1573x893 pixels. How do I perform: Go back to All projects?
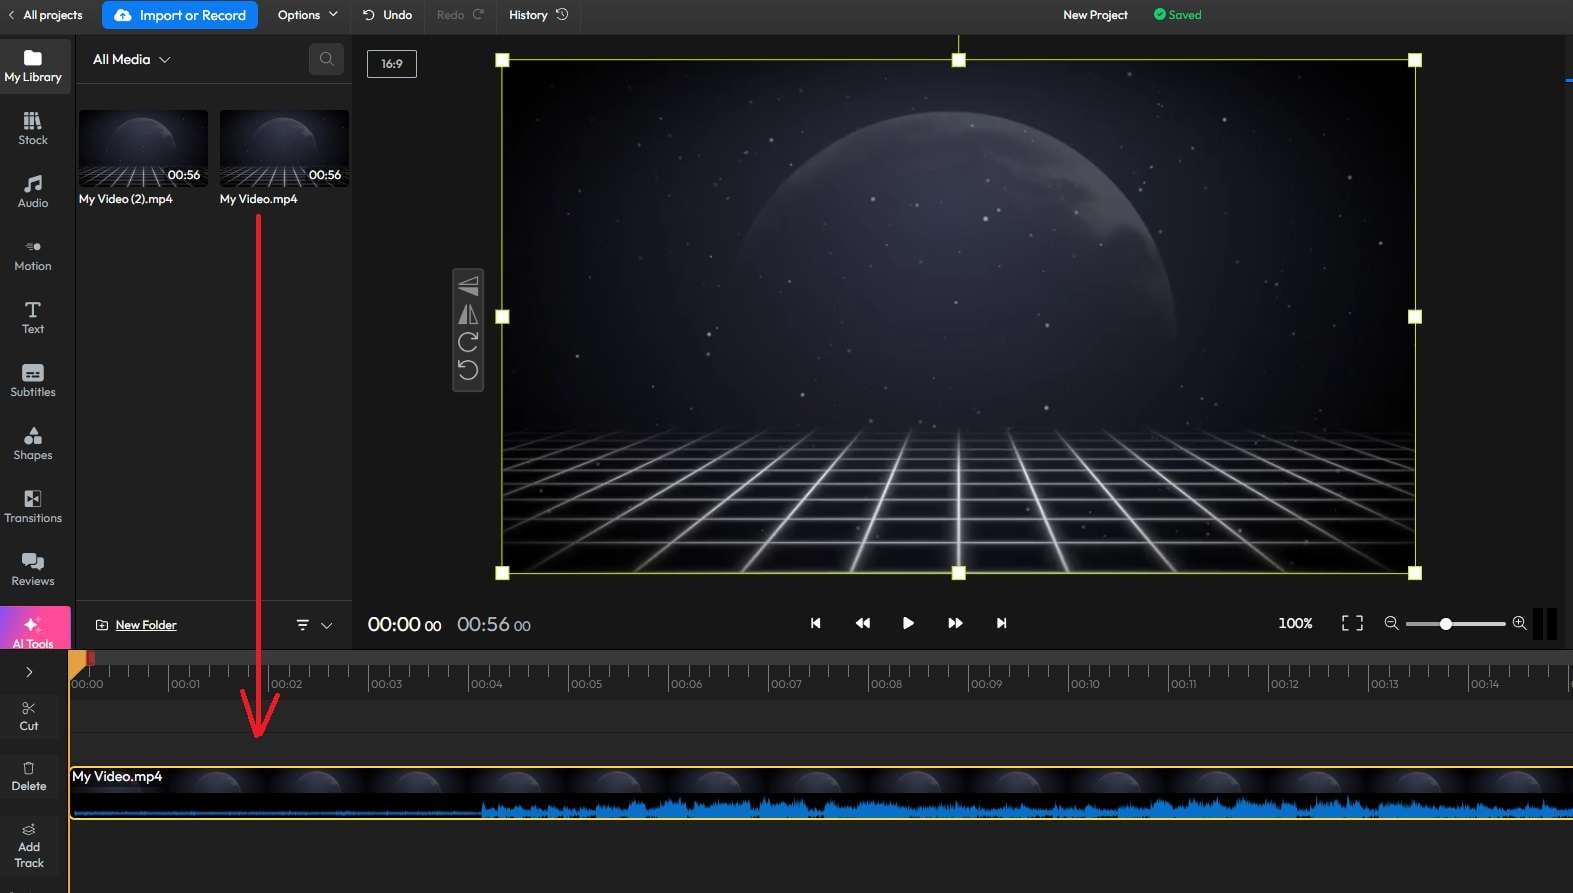pyautogui.click(x=45, y=15)
